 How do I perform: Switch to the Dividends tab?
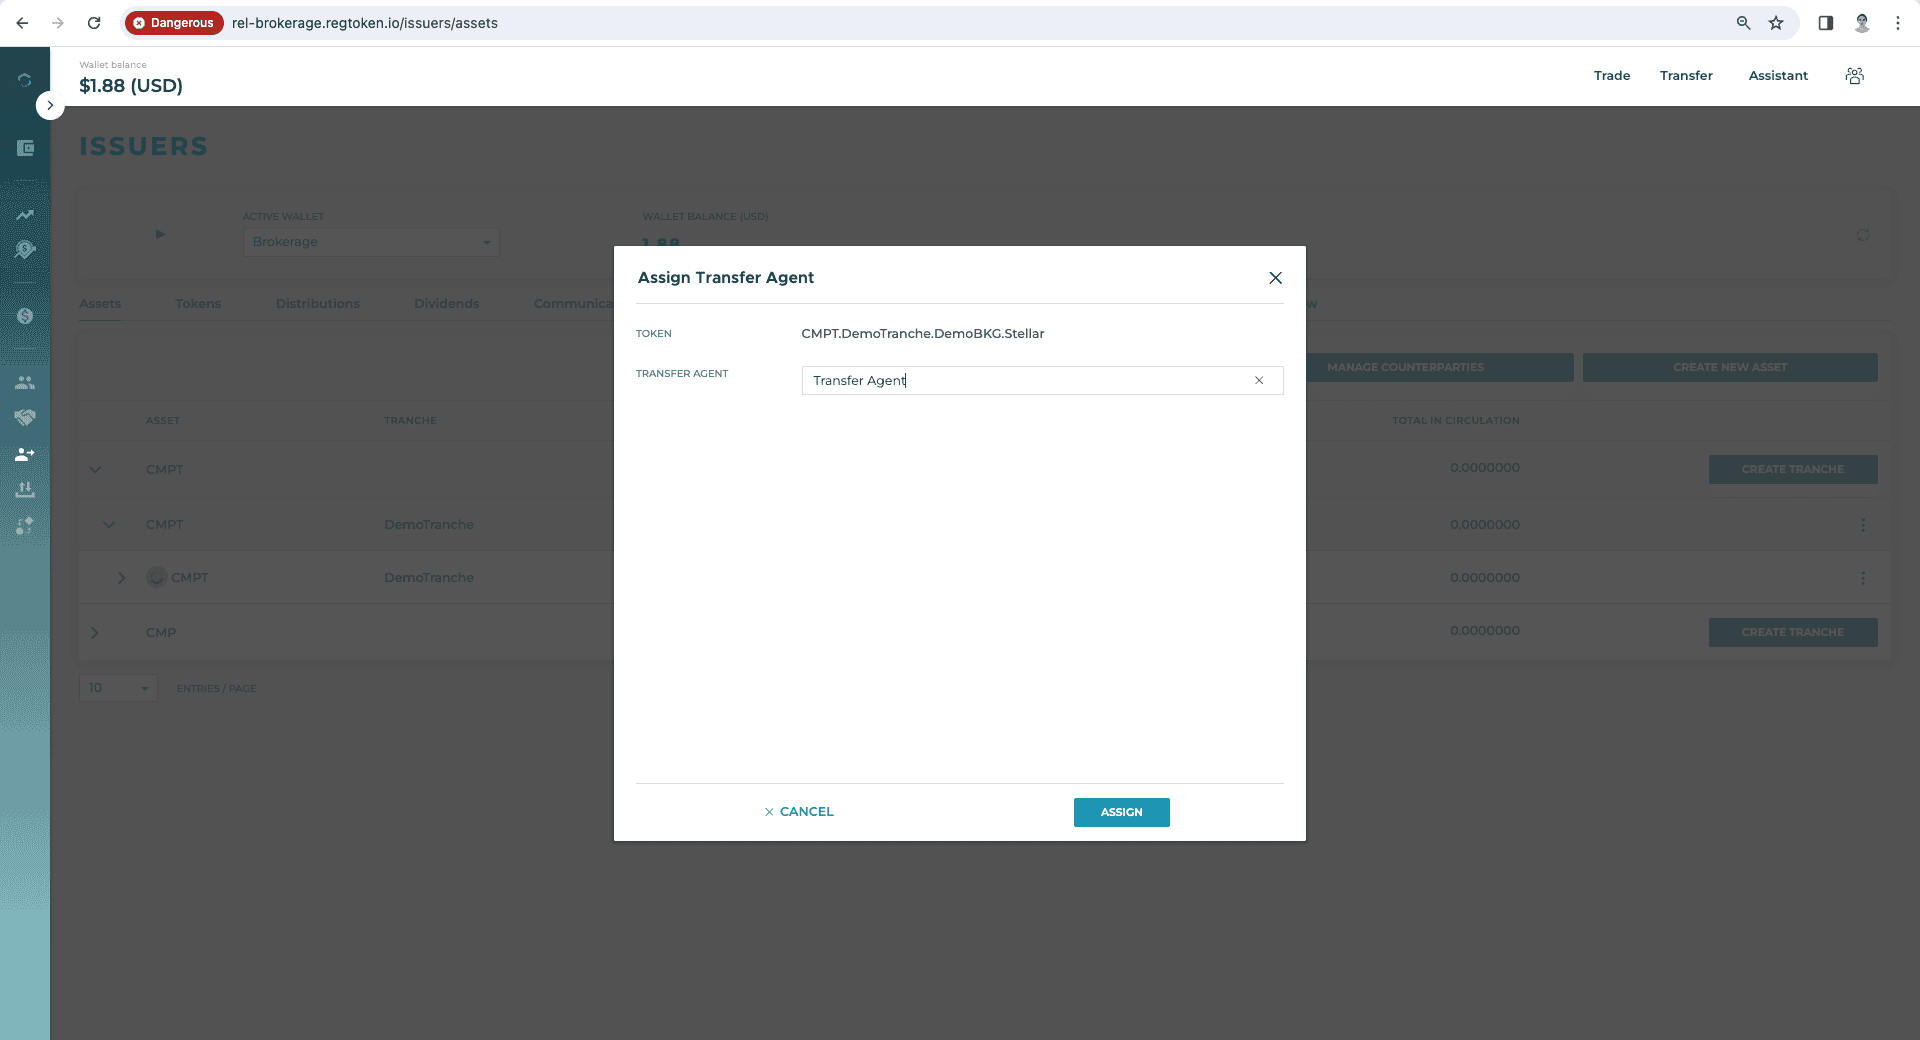446,304
